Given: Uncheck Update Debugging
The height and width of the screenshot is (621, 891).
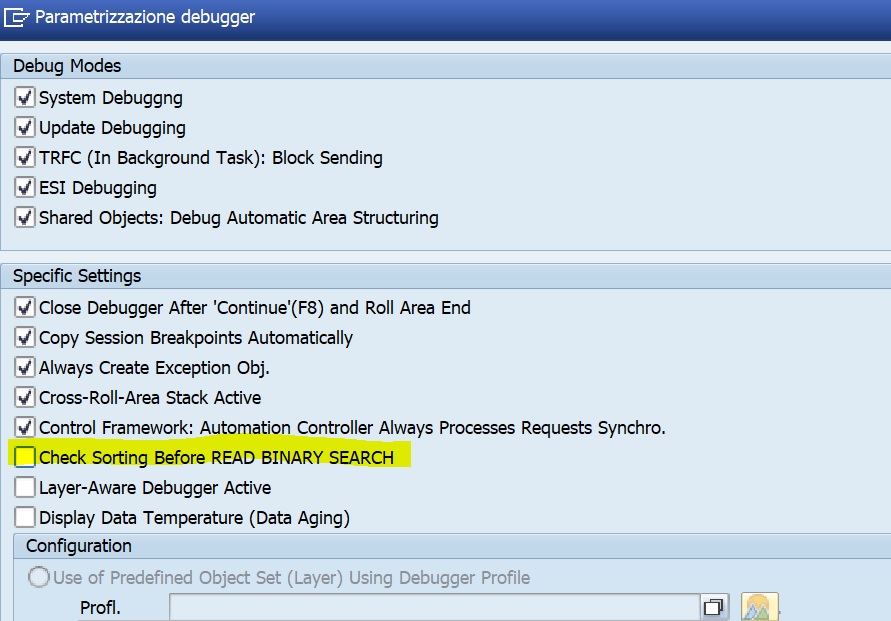Looking at the screenshot, I should [23, 127].
